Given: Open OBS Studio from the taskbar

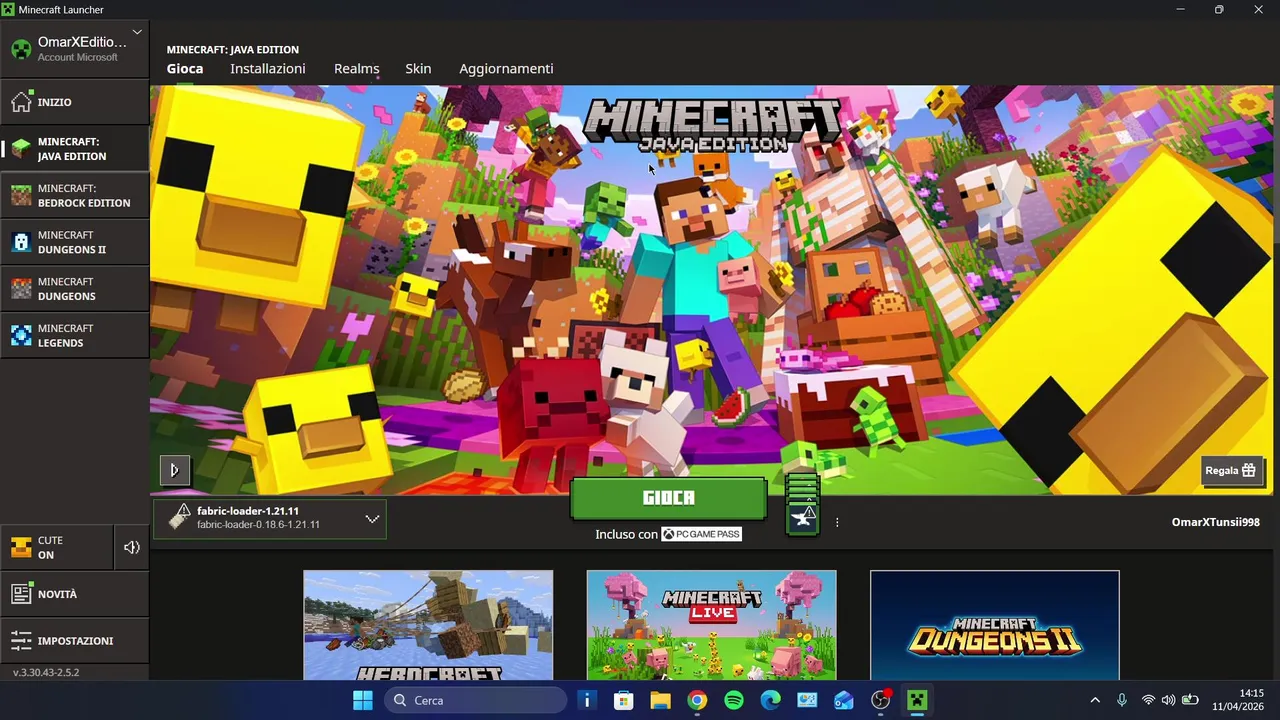Looking at the screenshot, I should 880,700.
